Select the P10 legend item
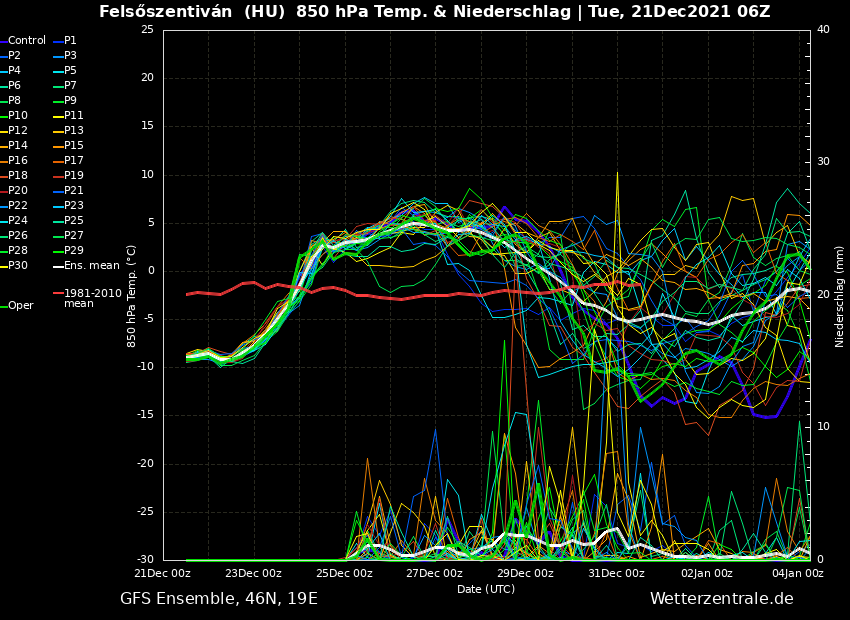 (18, 116)
